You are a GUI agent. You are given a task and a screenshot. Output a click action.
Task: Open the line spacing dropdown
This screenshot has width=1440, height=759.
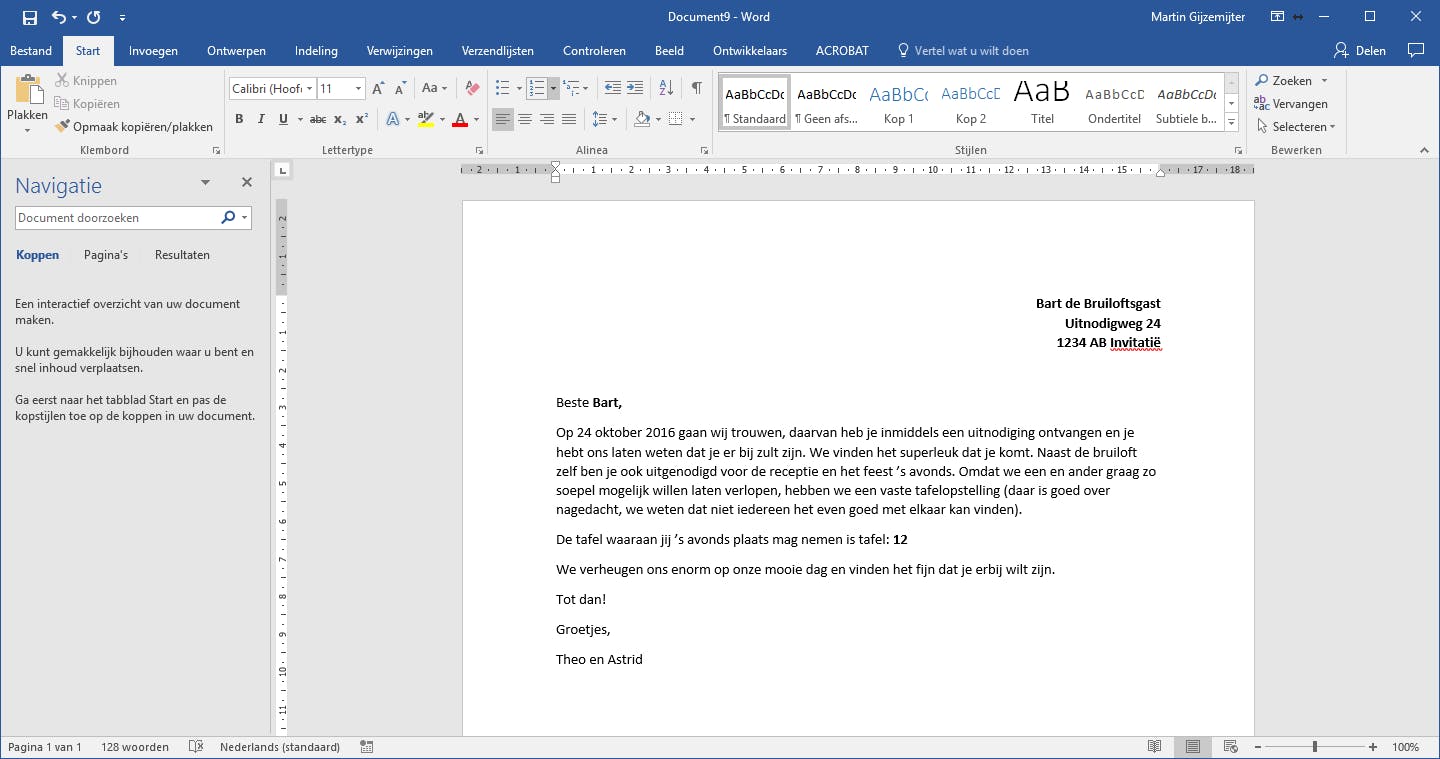(x=604, y=120)
